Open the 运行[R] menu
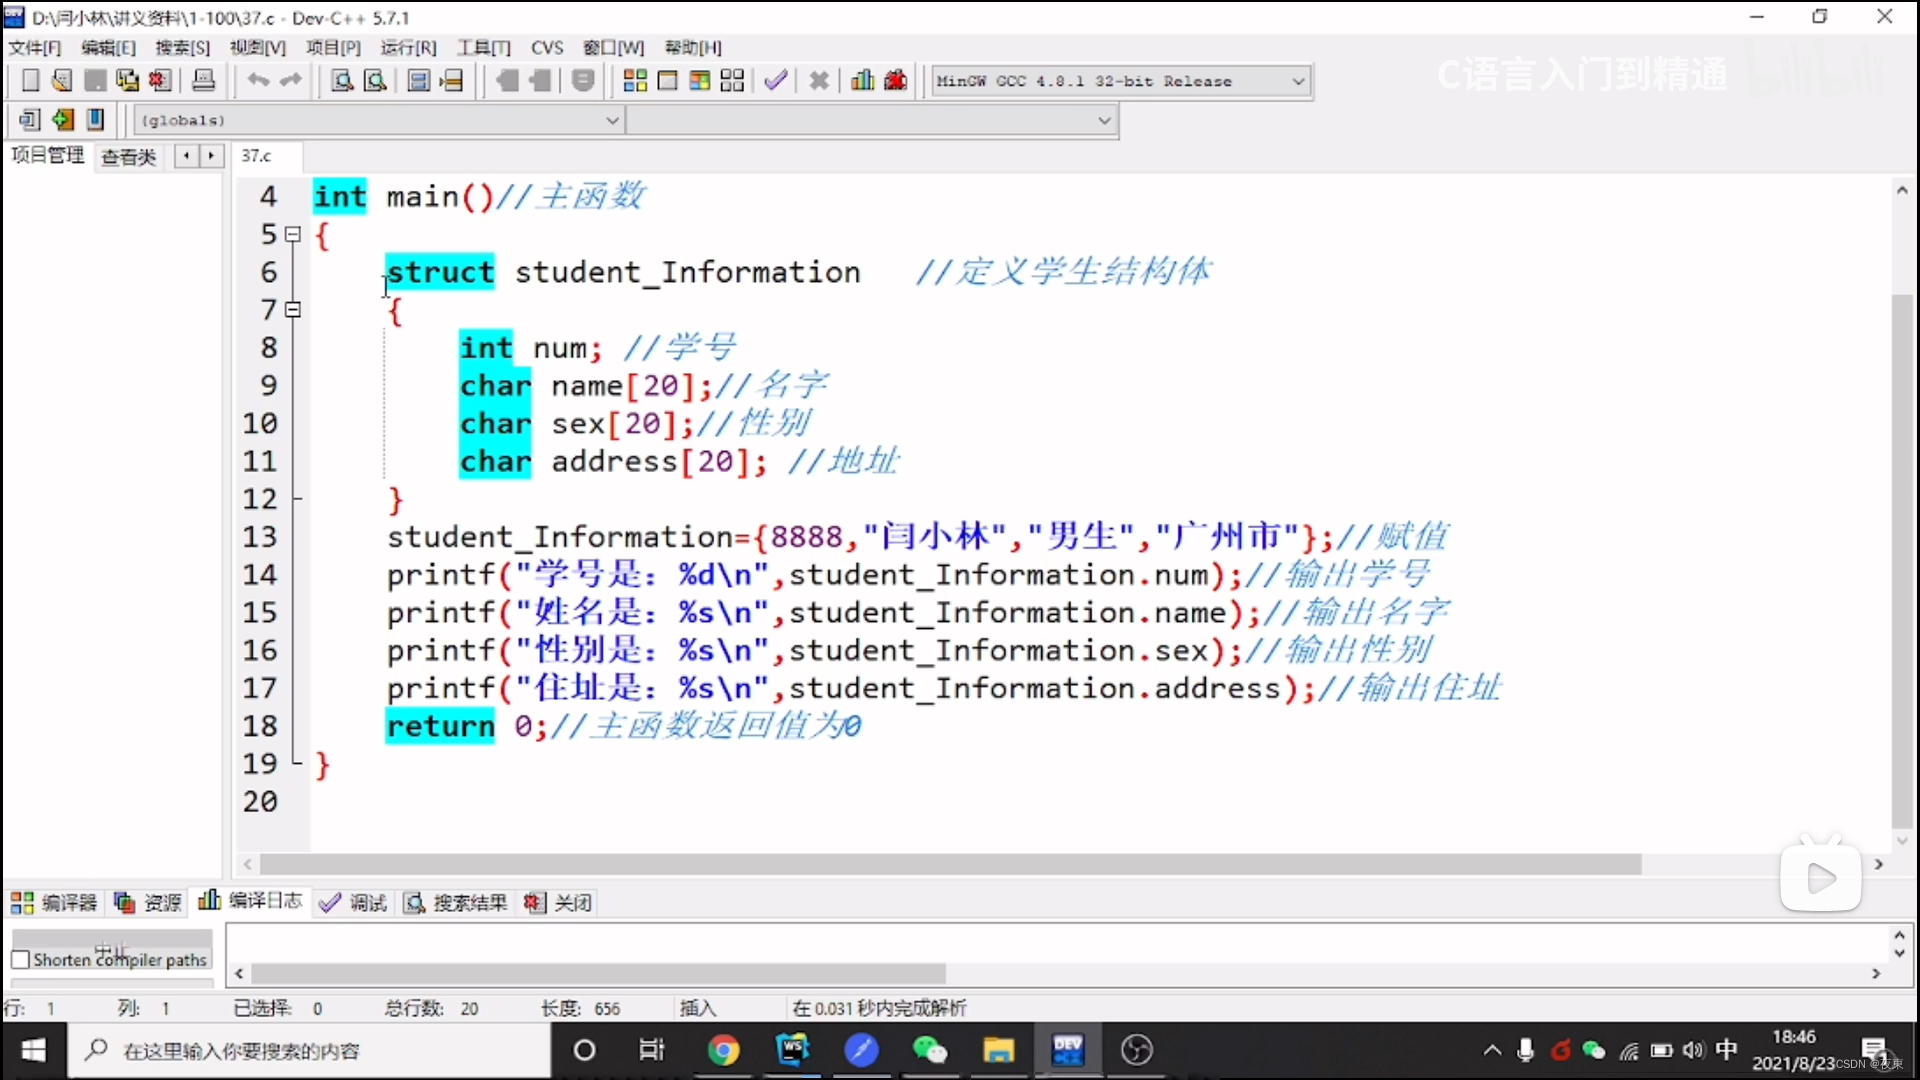The height and width of the screenshot is (1080, 1920). tap(408, 47)
